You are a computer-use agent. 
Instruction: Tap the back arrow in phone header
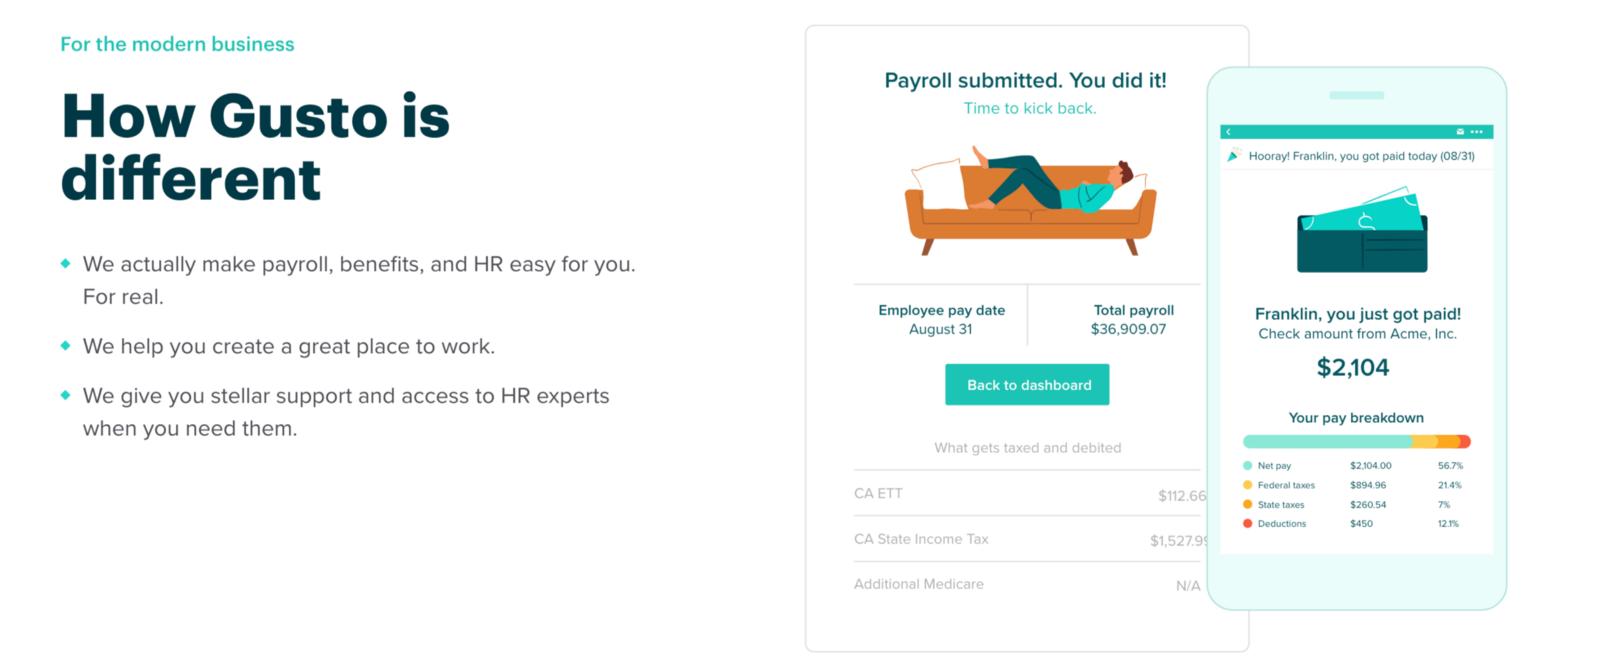click(1228, 132)
